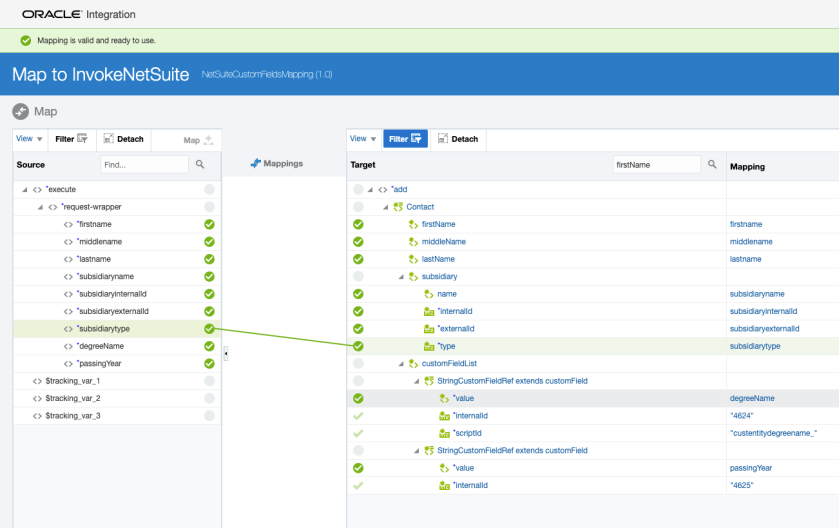
Task: Select the subsidiarytype source element
Action: 104,328
